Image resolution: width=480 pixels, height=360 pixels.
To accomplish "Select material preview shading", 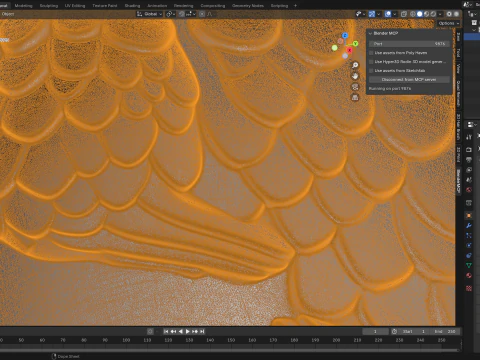I will coord(426,14).
